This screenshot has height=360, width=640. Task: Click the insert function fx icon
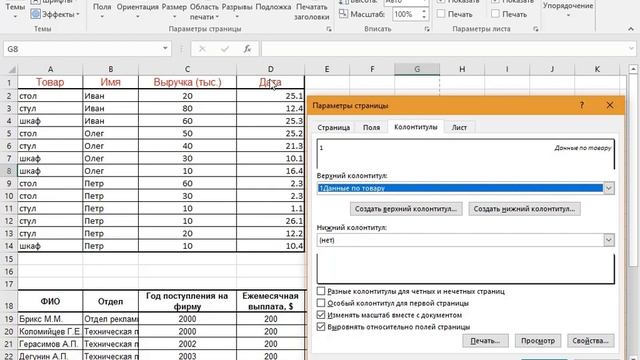coord(247,49)
